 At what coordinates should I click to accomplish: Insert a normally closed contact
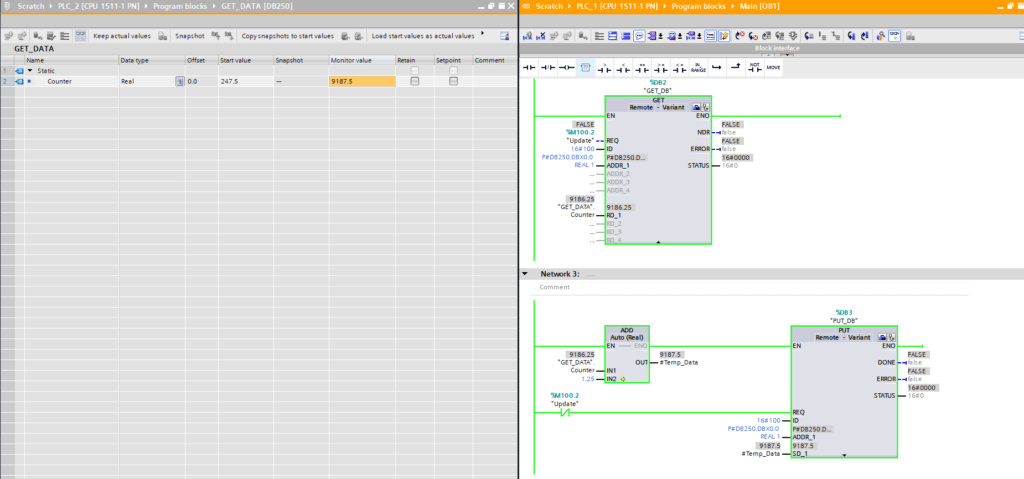tap(549, 68)
